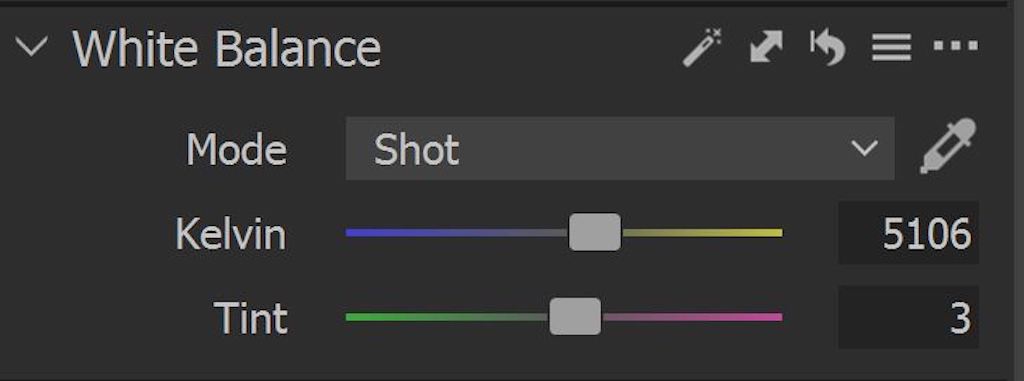
Task: Reset White Balance with the undo arrow
Action: (x=827, y=48)
